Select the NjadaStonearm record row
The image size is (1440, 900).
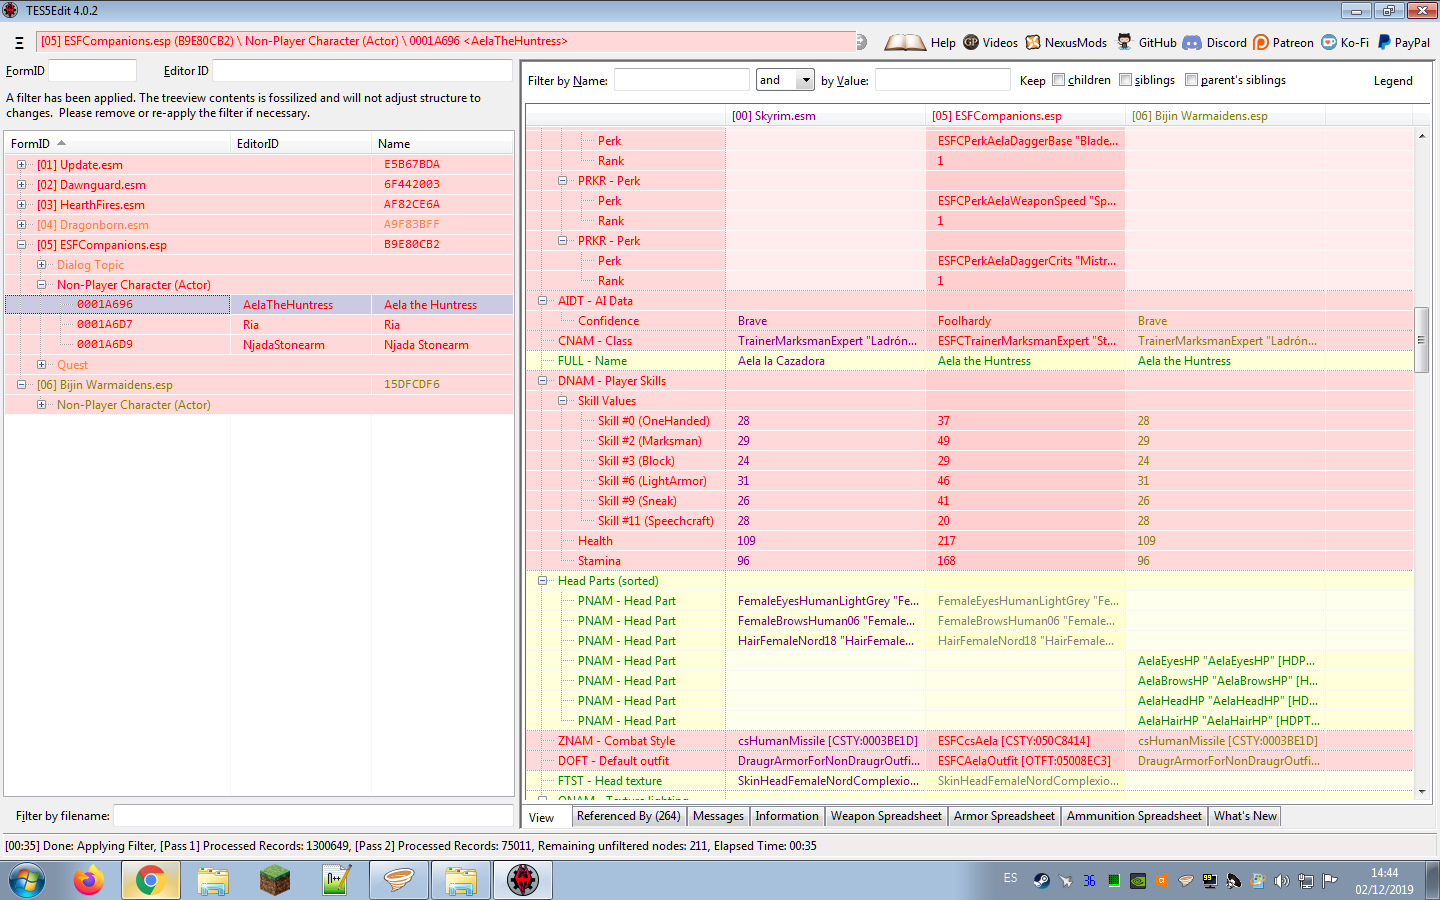259,345
